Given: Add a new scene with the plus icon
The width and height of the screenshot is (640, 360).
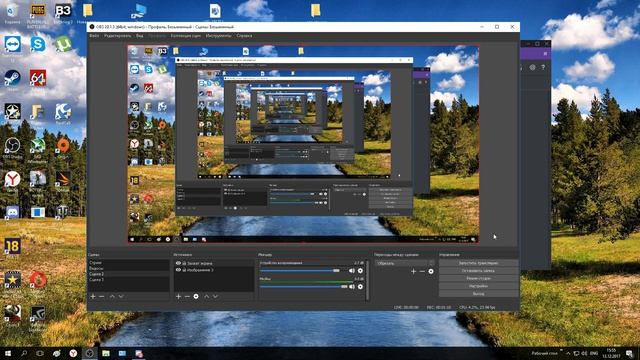Looking at the screenshot, I should tap(93, 296).
